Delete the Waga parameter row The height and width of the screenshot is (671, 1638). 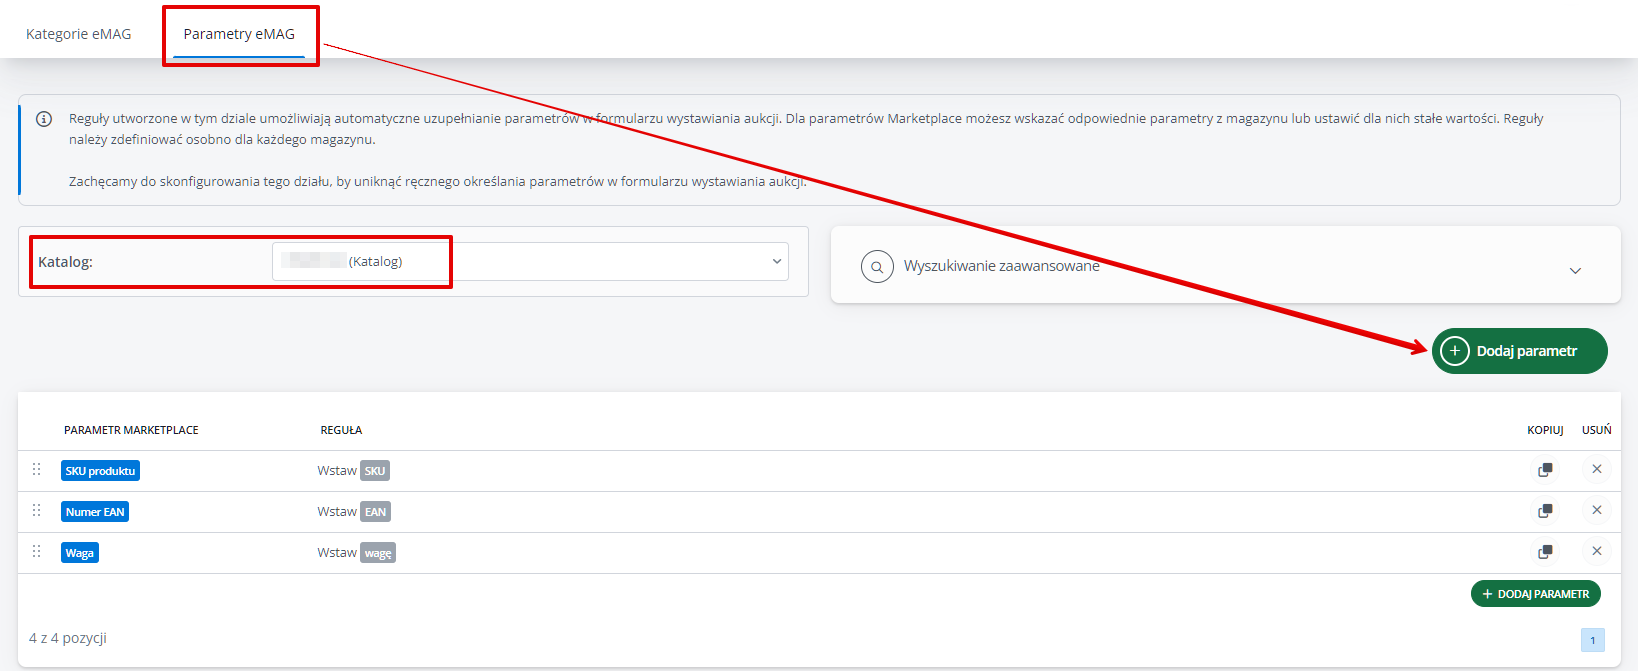1596,552
